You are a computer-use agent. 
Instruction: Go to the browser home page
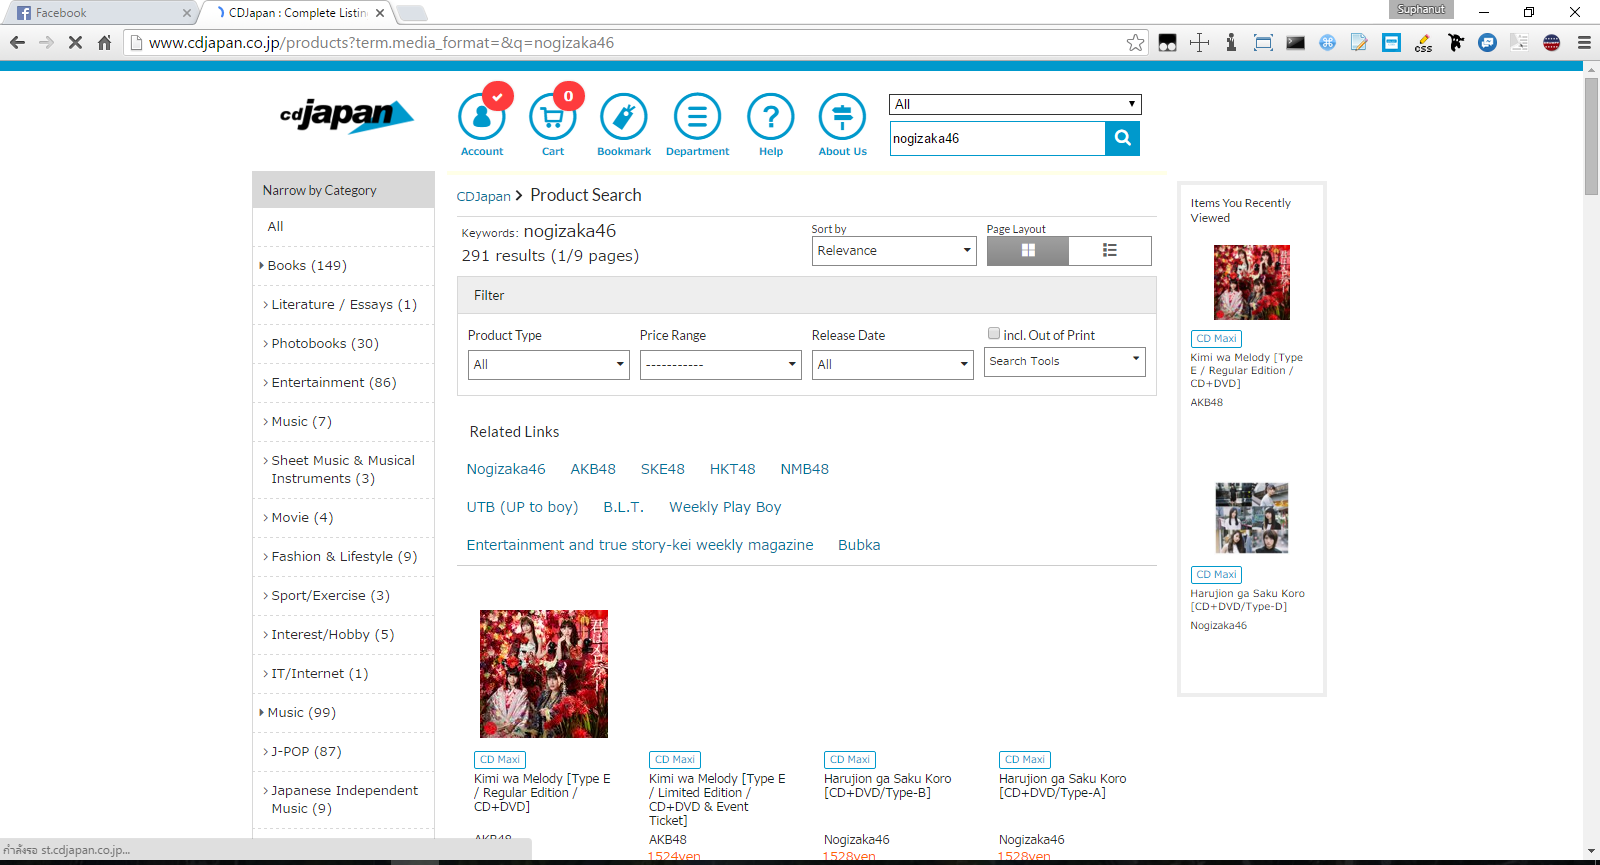[x=104, y=42]
